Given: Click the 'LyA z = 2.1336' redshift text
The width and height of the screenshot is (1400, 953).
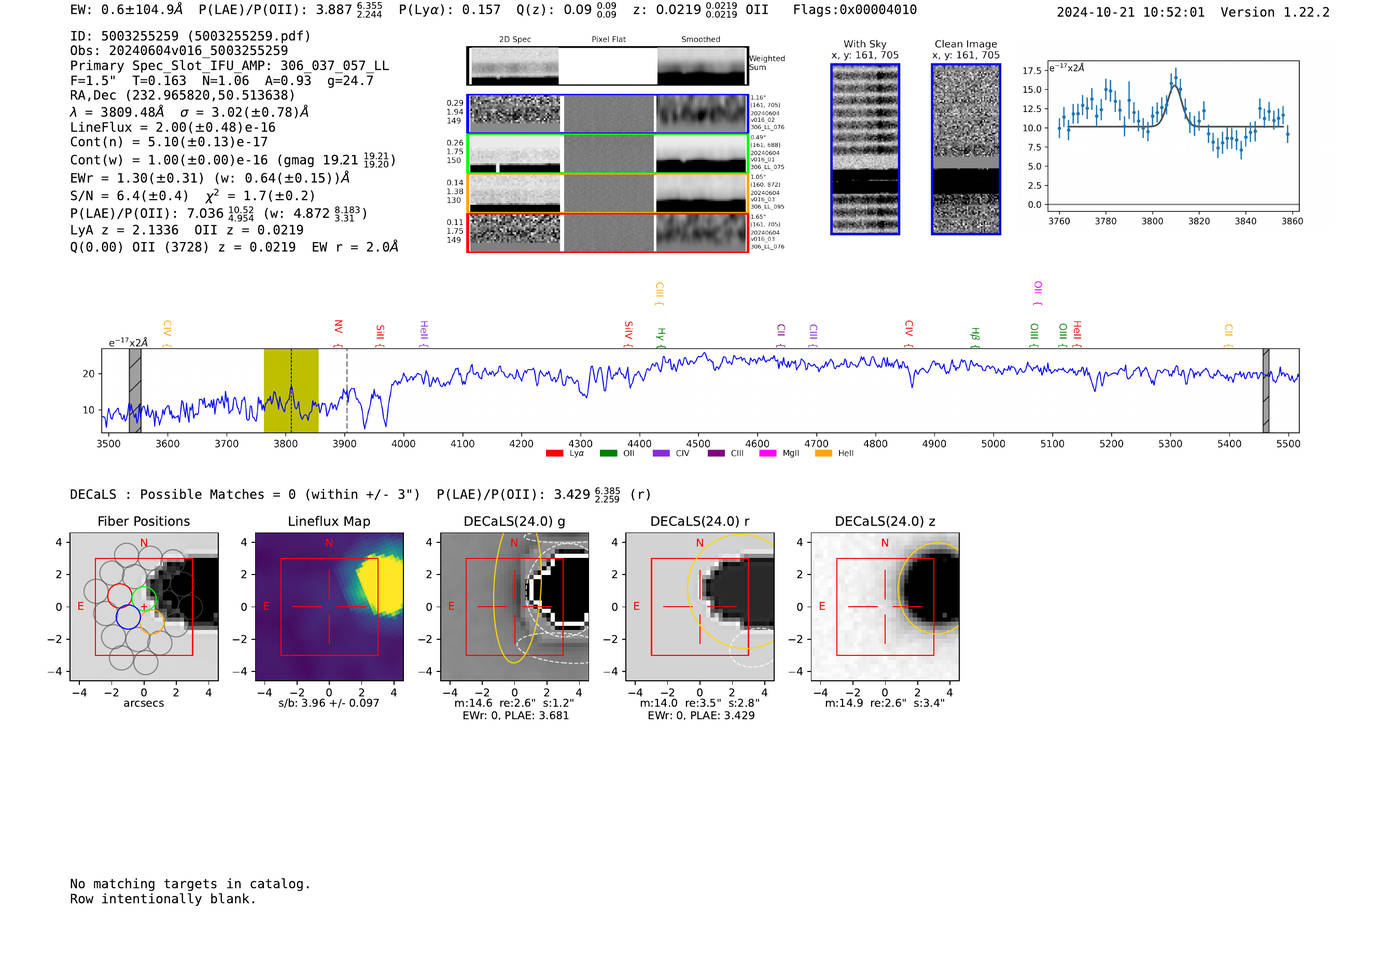Looking at the screenshot, I should tap(124, 230).
